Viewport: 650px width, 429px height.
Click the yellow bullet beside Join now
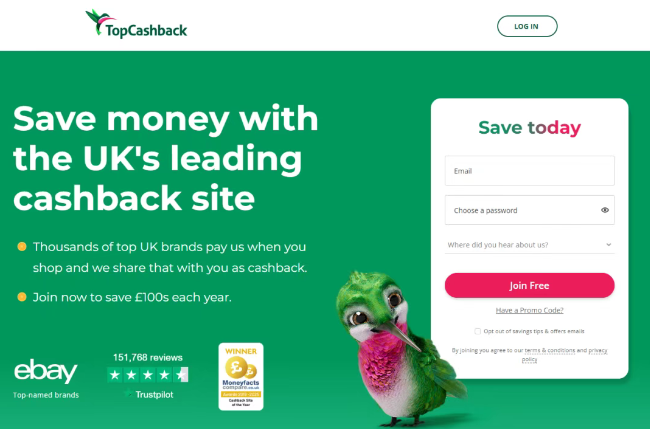(22, 297)
